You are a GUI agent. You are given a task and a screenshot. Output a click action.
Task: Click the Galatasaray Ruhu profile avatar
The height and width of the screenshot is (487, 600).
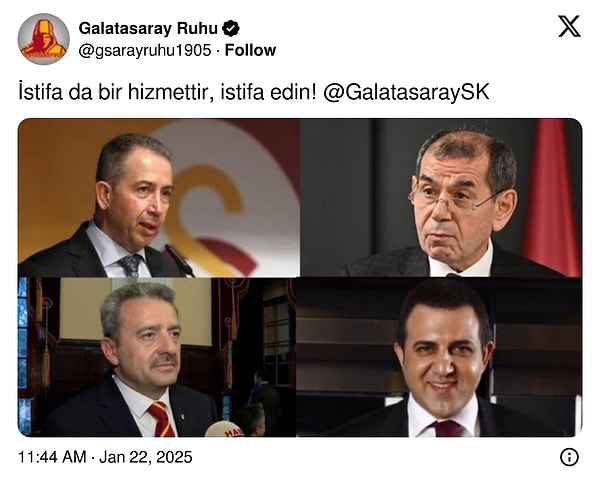(44, 39)
